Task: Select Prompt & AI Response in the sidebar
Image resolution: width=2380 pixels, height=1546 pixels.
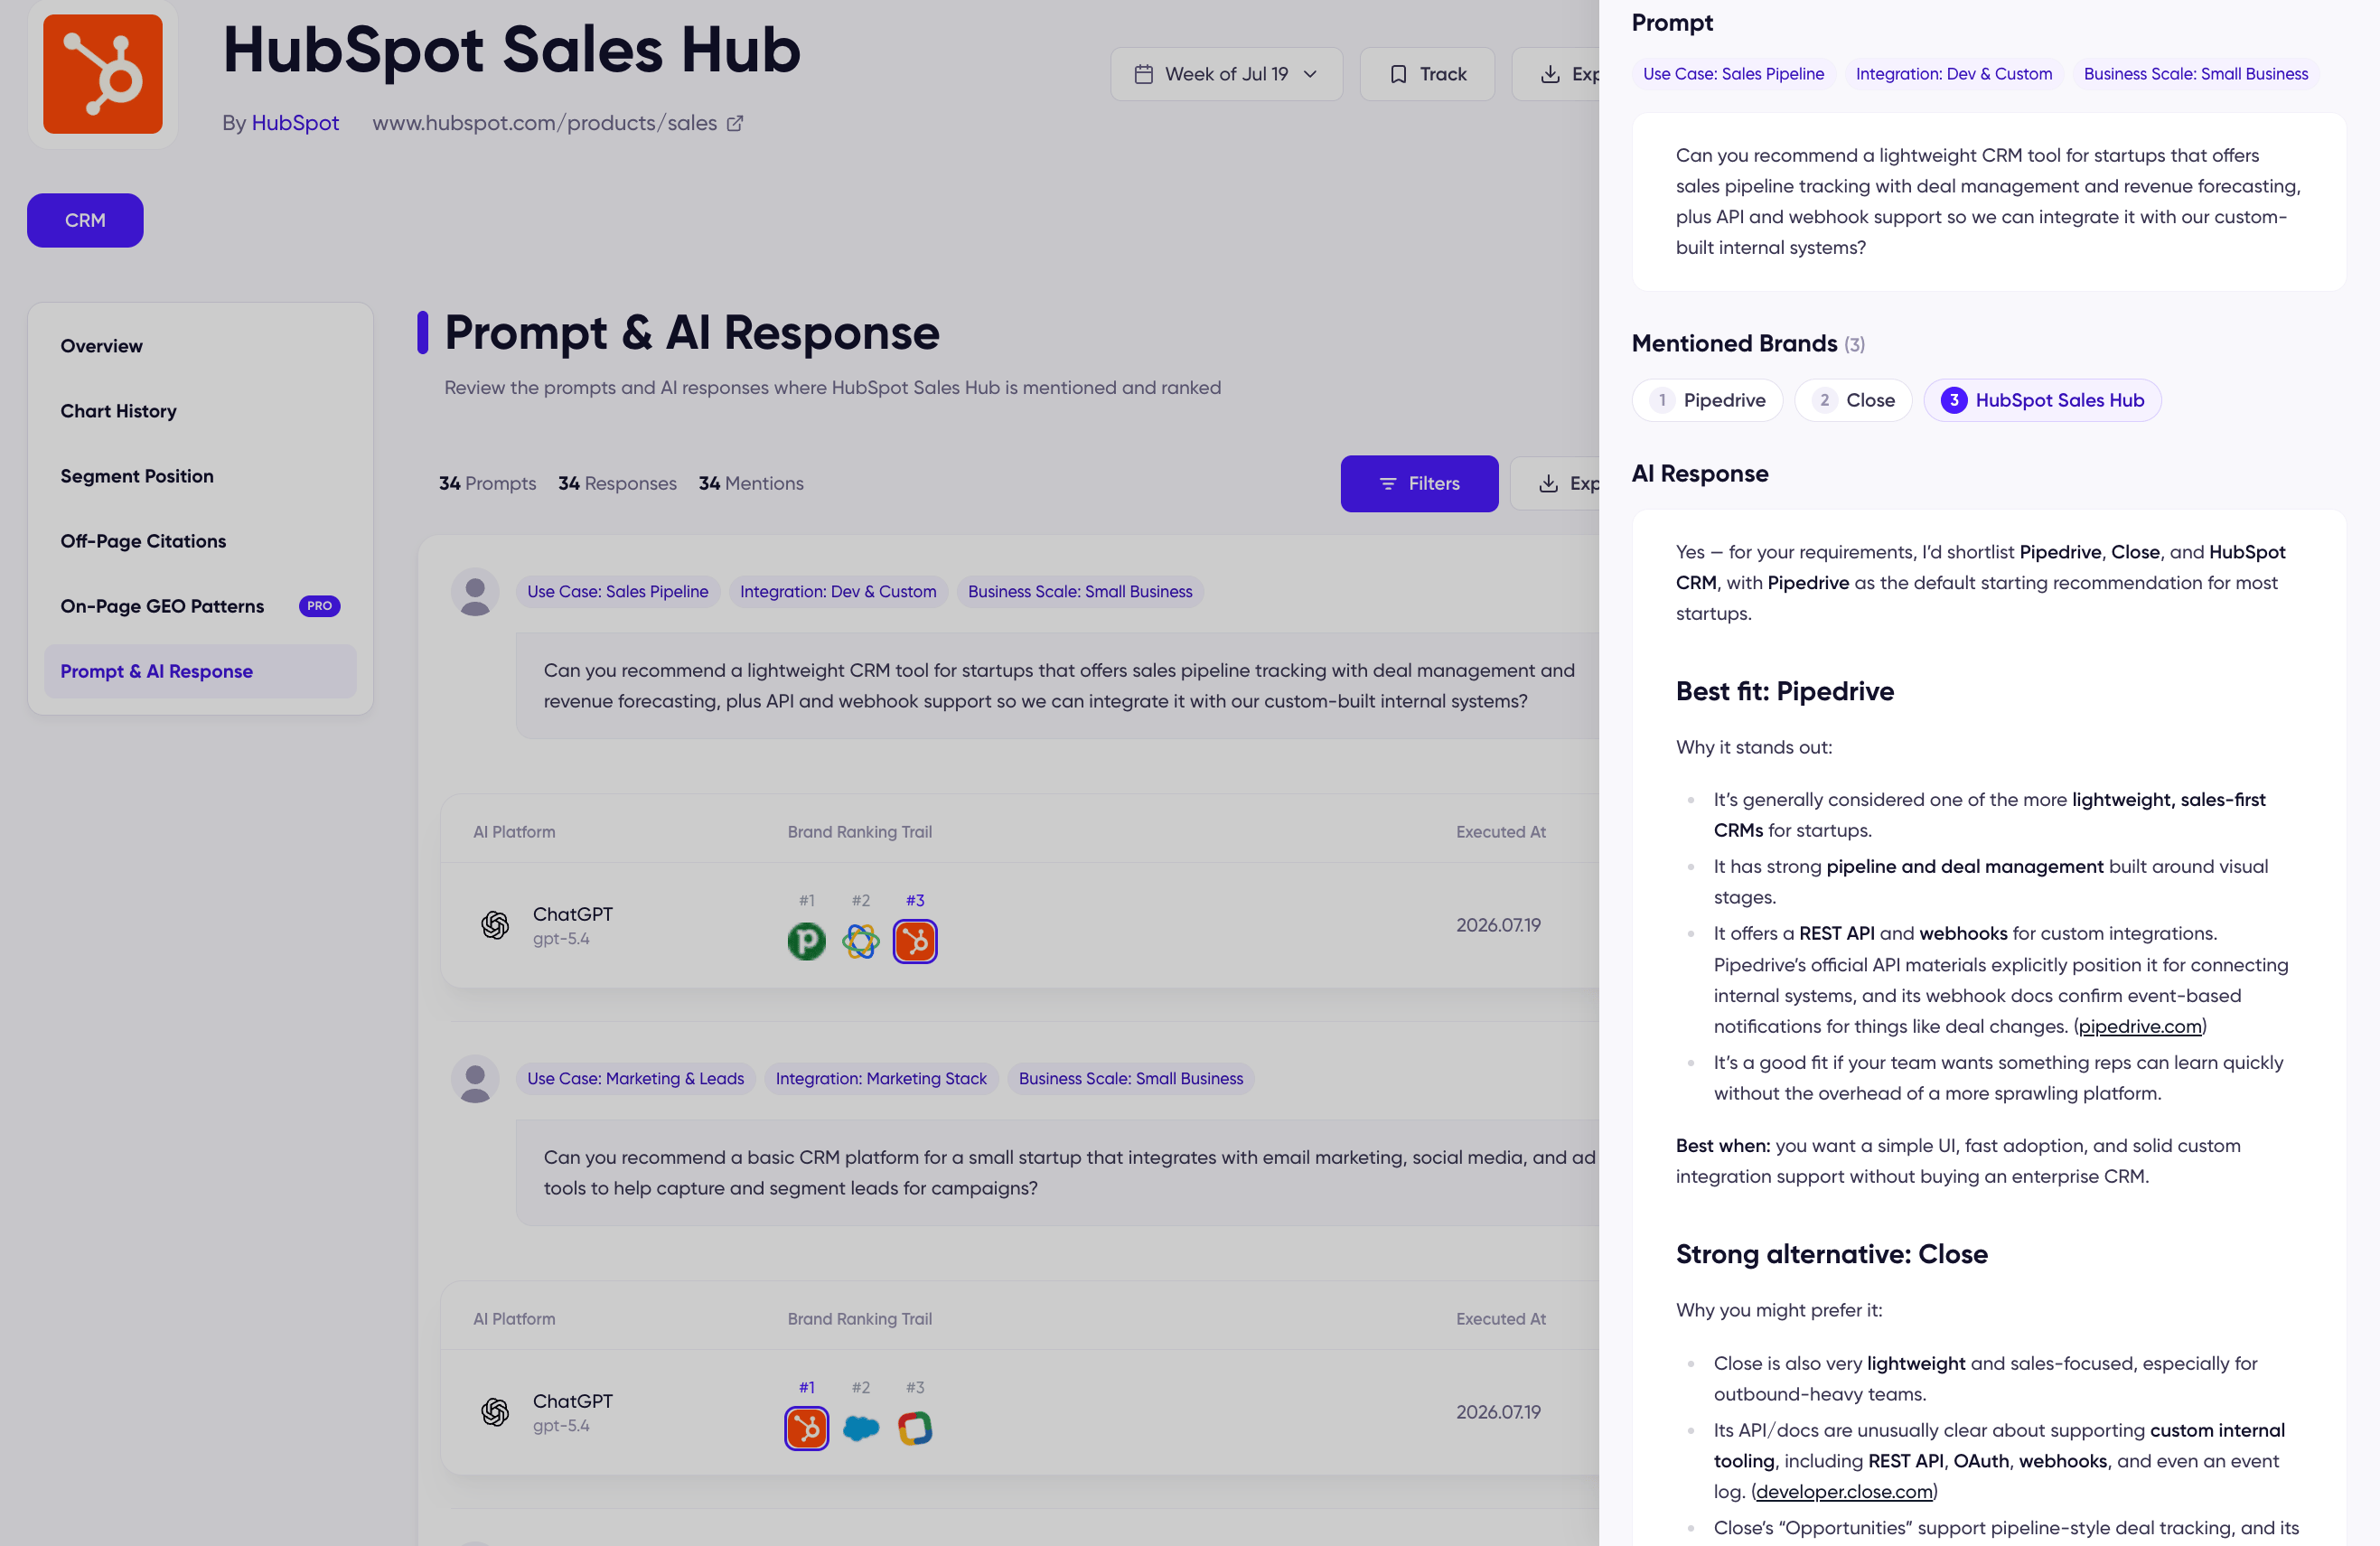Action: (200, 671)
